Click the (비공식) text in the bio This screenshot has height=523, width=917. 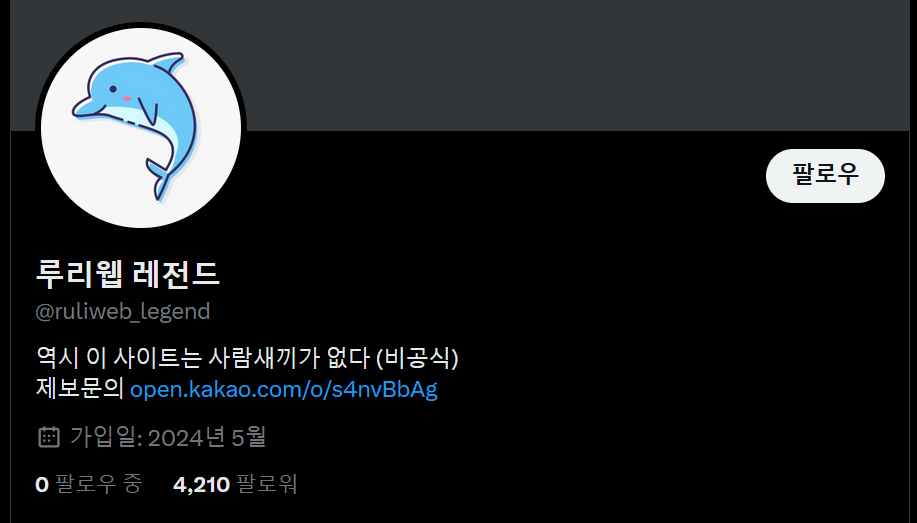pyautogui.click(x=417, y=357)
